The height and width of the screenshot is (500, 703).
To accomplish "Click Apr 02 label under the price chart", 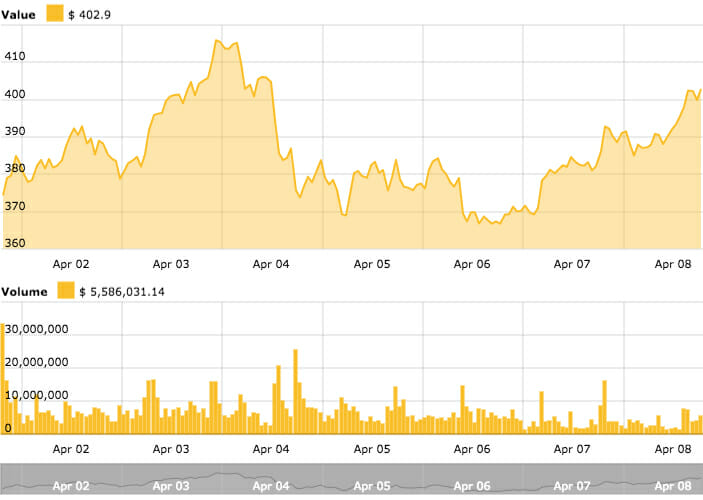I will coord(71,265).
